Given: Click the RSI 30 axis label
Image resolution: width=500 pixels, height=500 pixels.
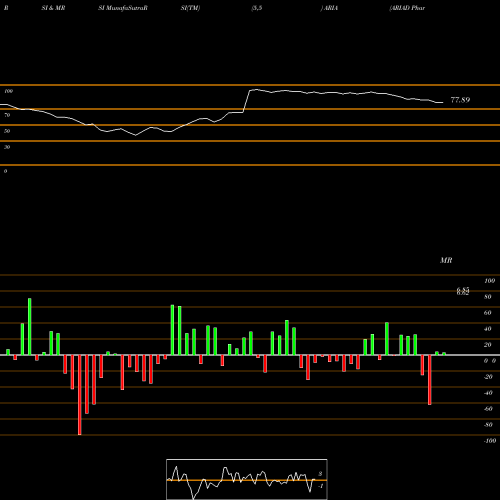Looking at the screenshot, I should [7, 147].
